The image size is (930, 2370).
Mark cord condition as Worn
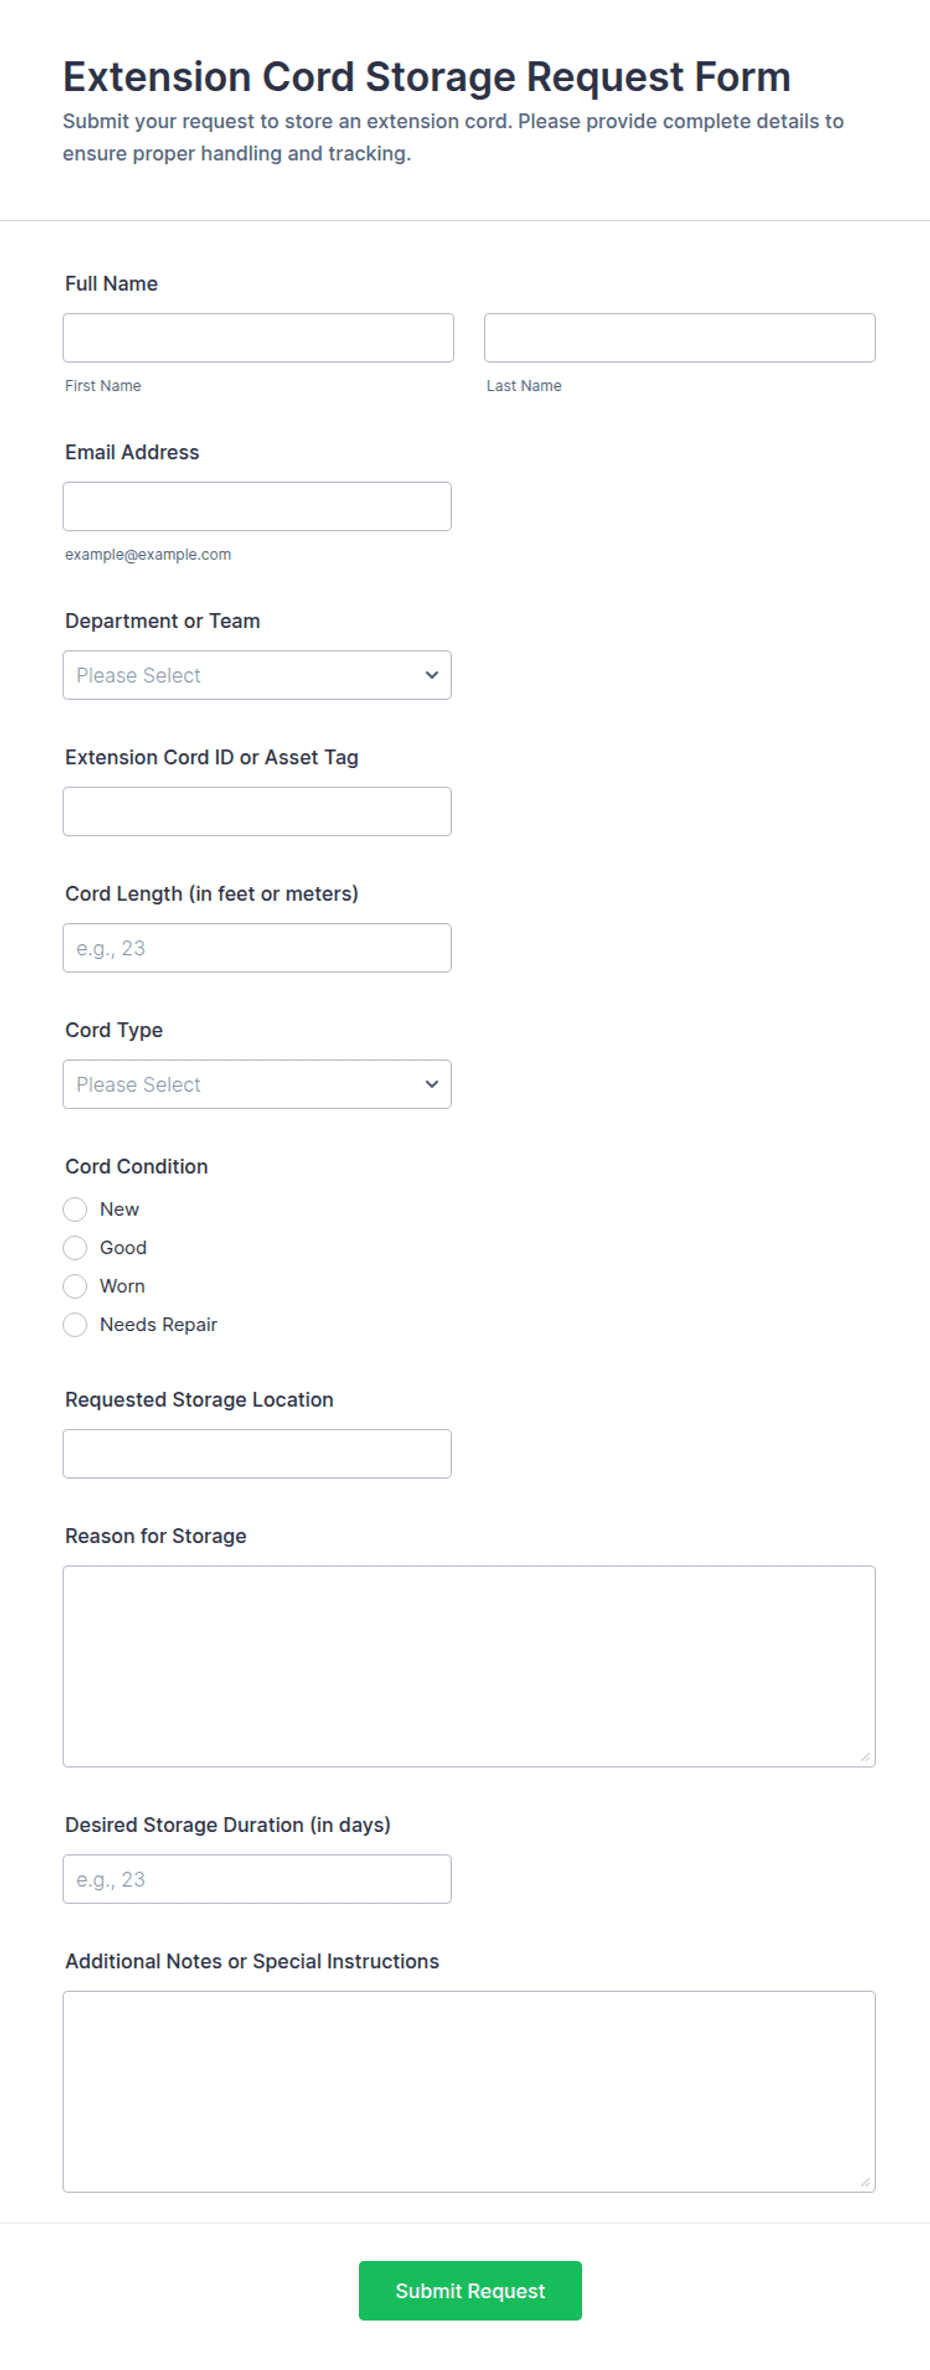click(x=75, y=1286)
